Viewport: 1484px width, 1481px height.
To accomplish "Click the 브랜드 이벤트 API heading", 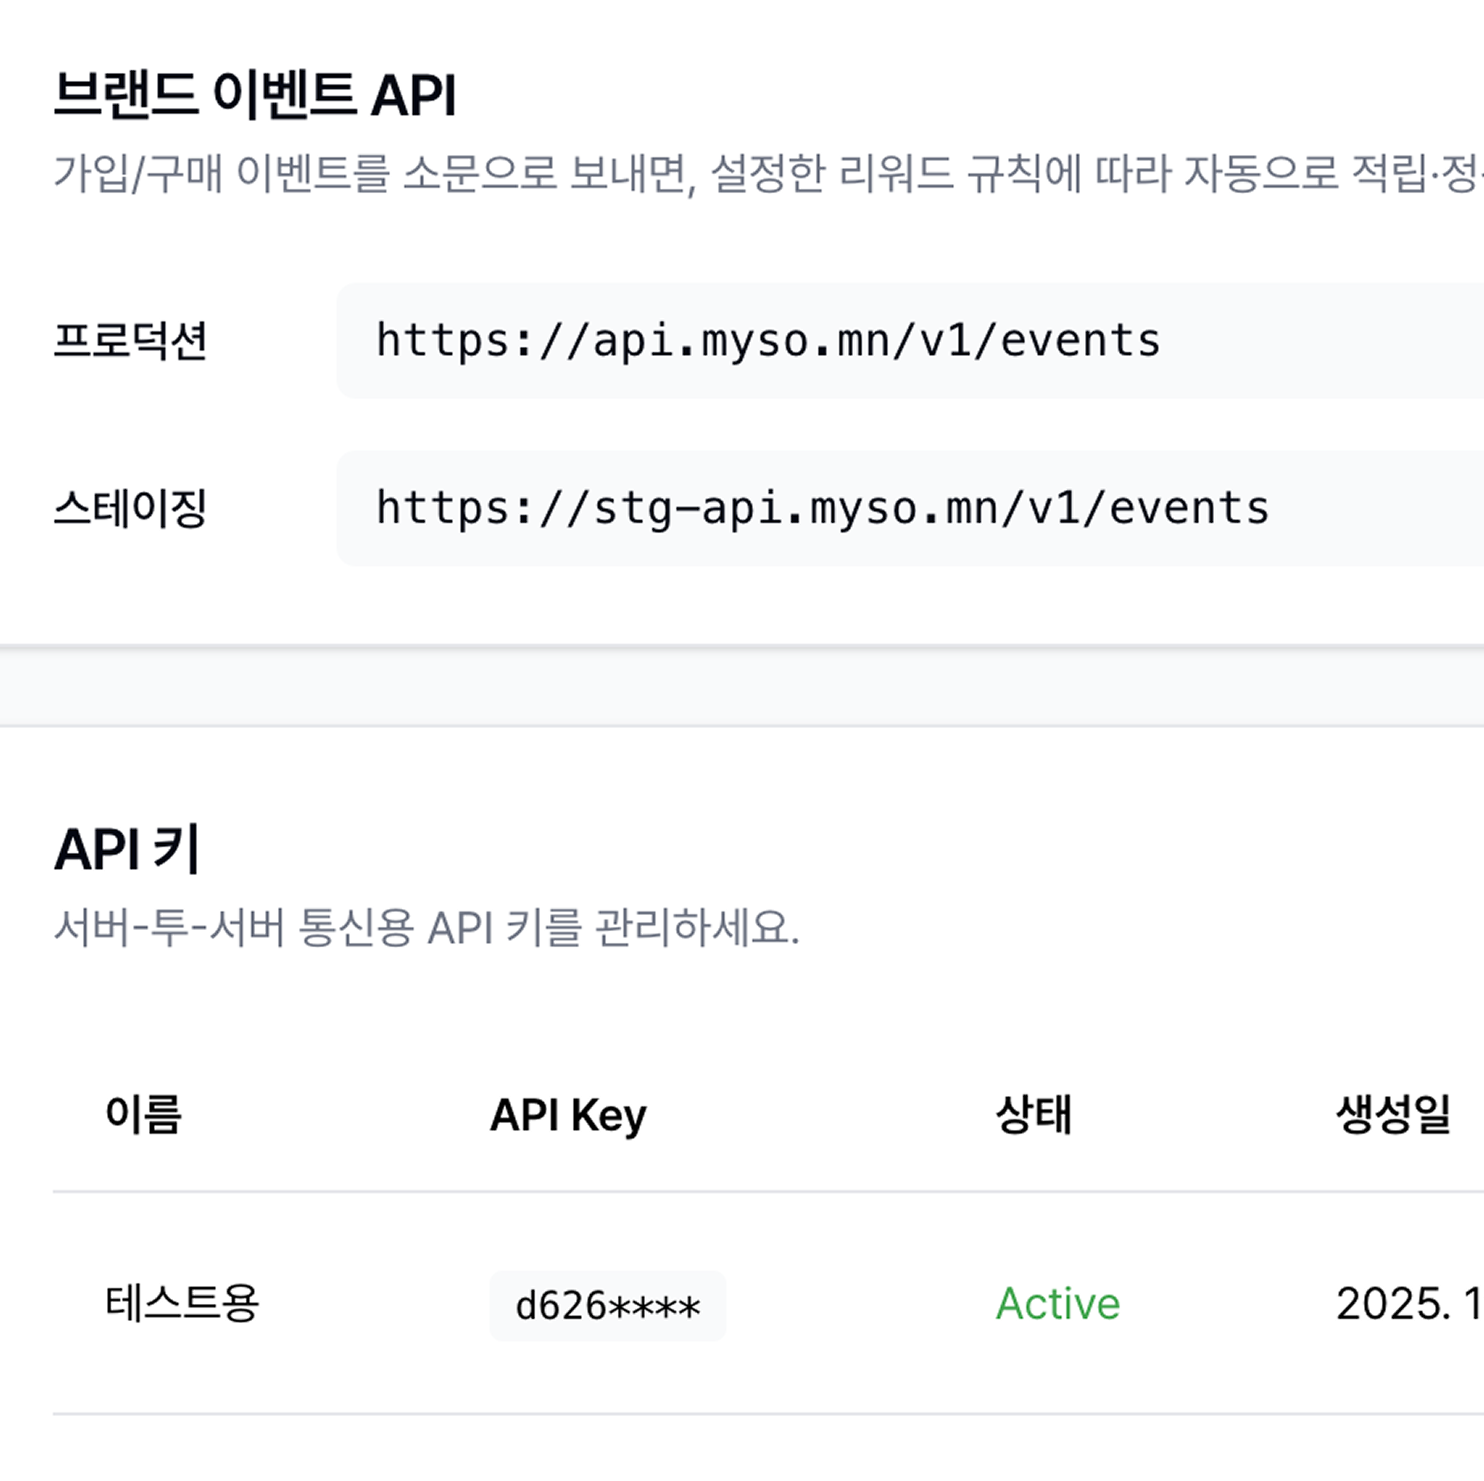I will pos(256,93).
